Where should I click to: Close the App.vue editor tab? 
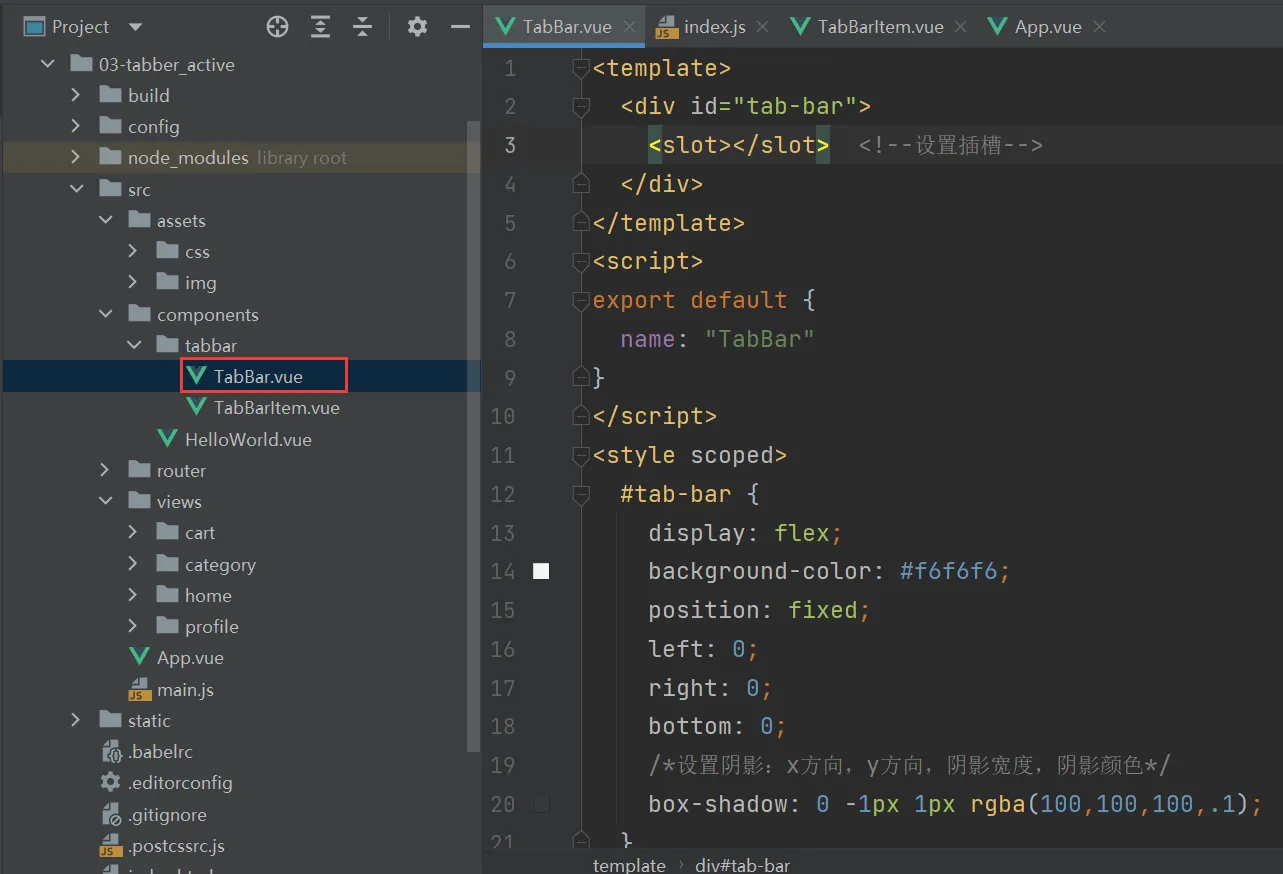click(1099, 27)
